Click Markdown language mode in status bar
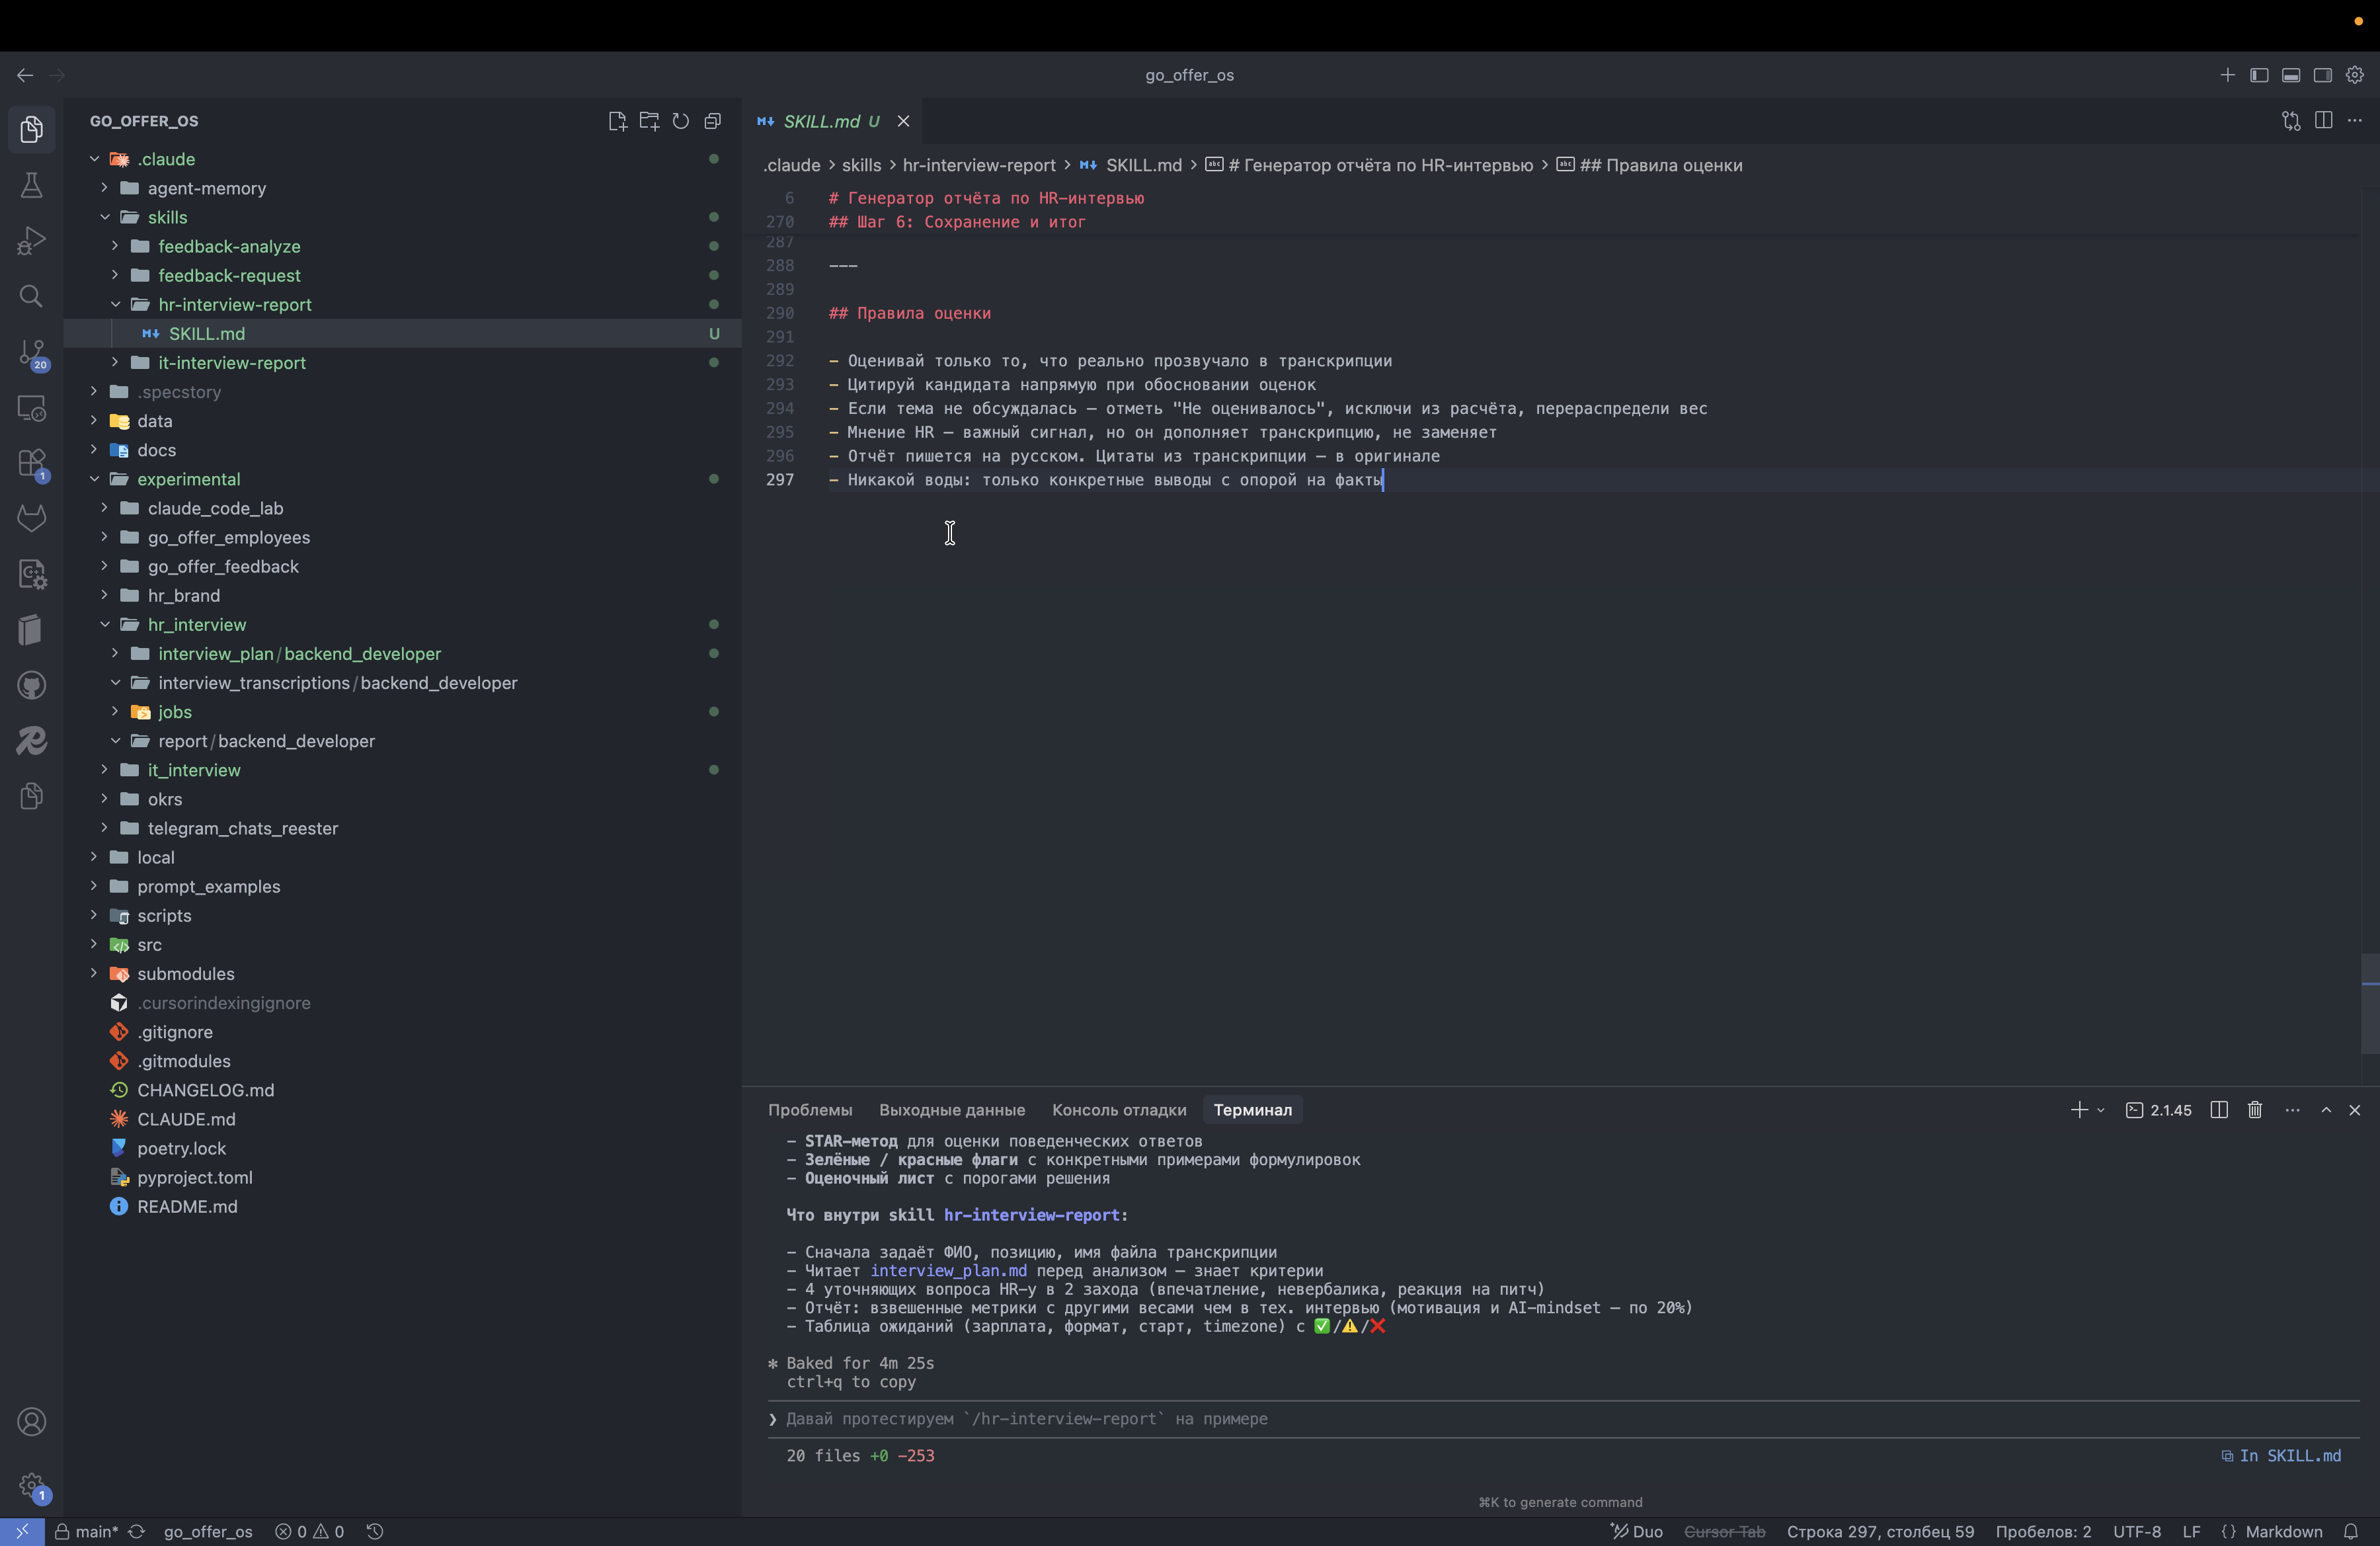 [x=2283, y=1531]
